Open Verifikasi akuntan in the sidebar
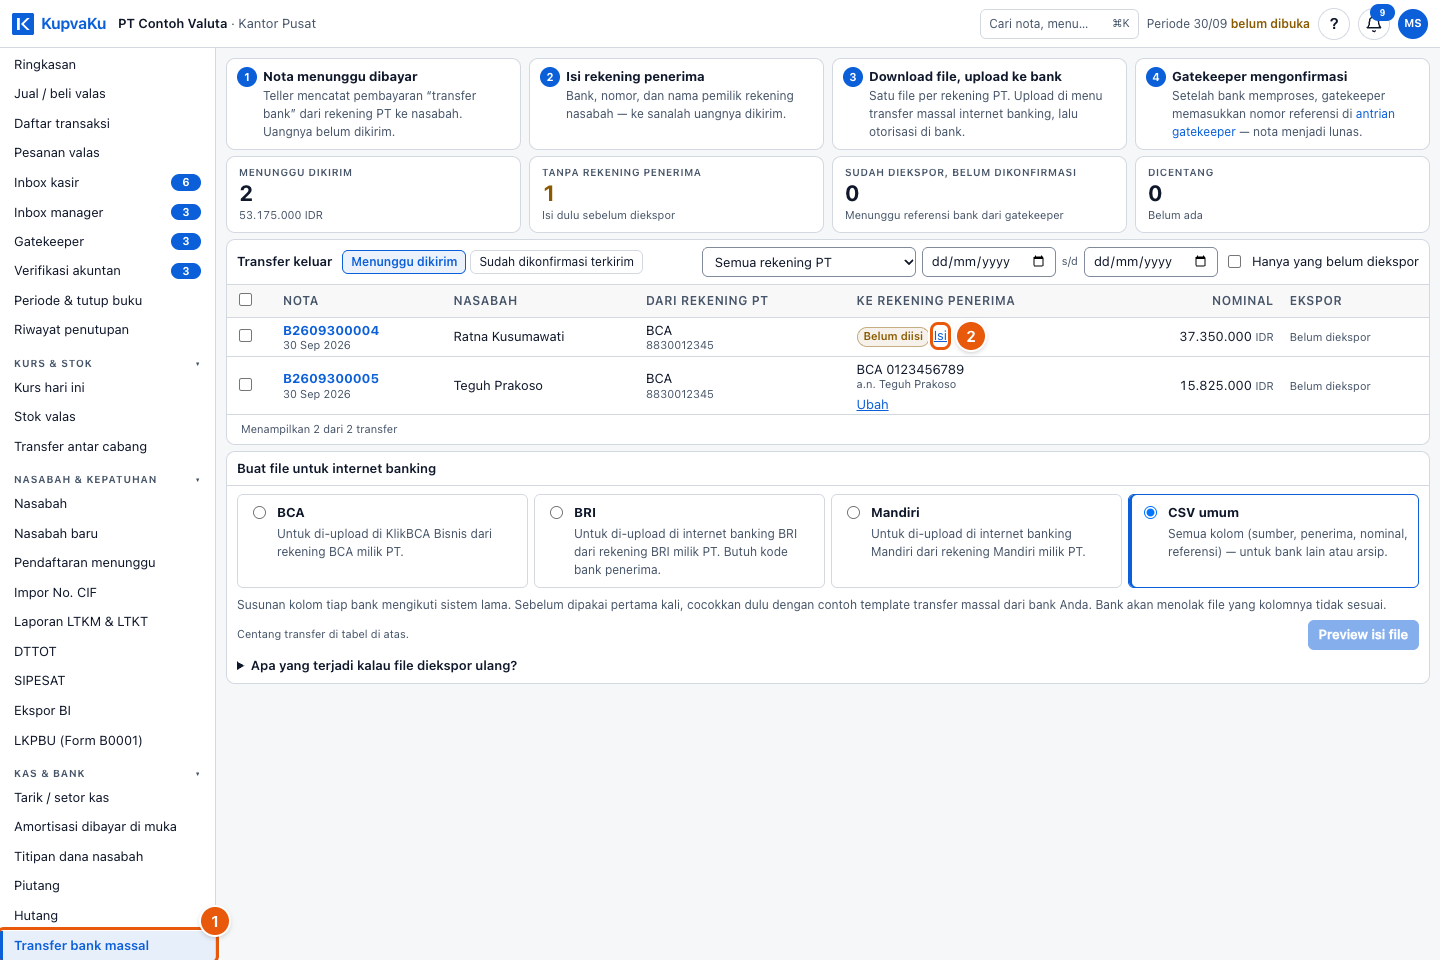Image resolution: width=1440 pixels, height=960 pixels. pos(107,271)
